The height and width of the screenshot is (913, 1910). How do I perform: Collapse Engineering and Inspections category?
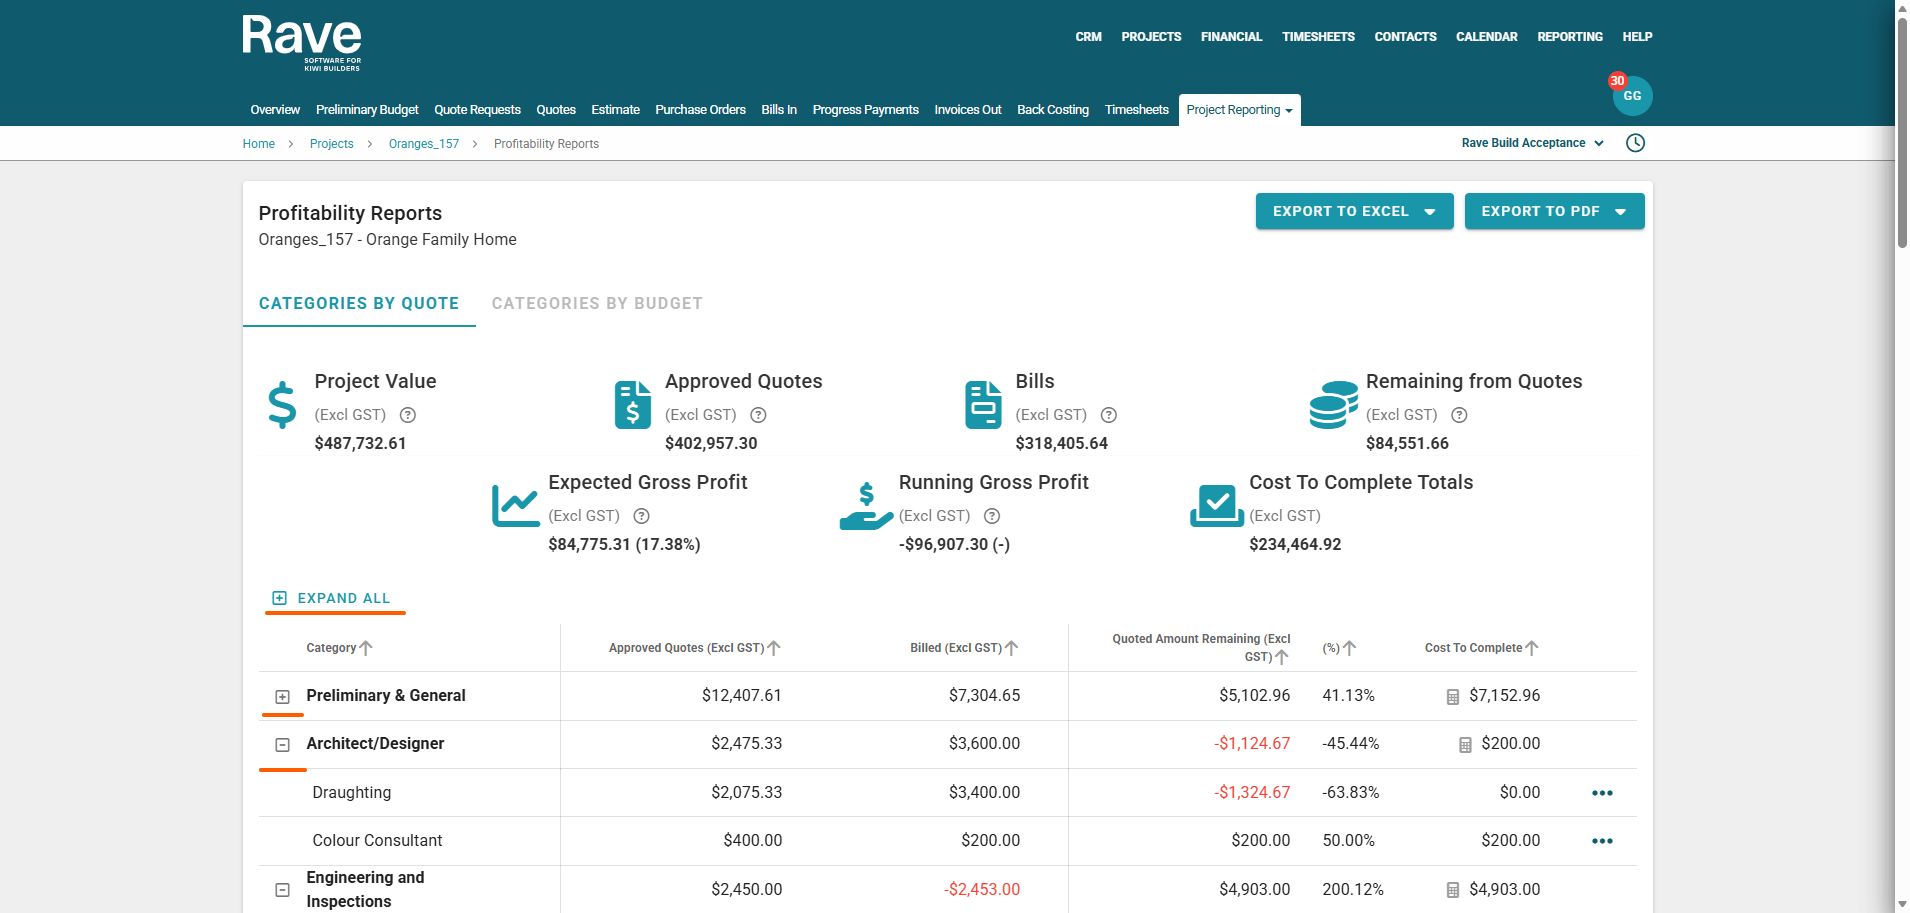click(x=283, y=890)
